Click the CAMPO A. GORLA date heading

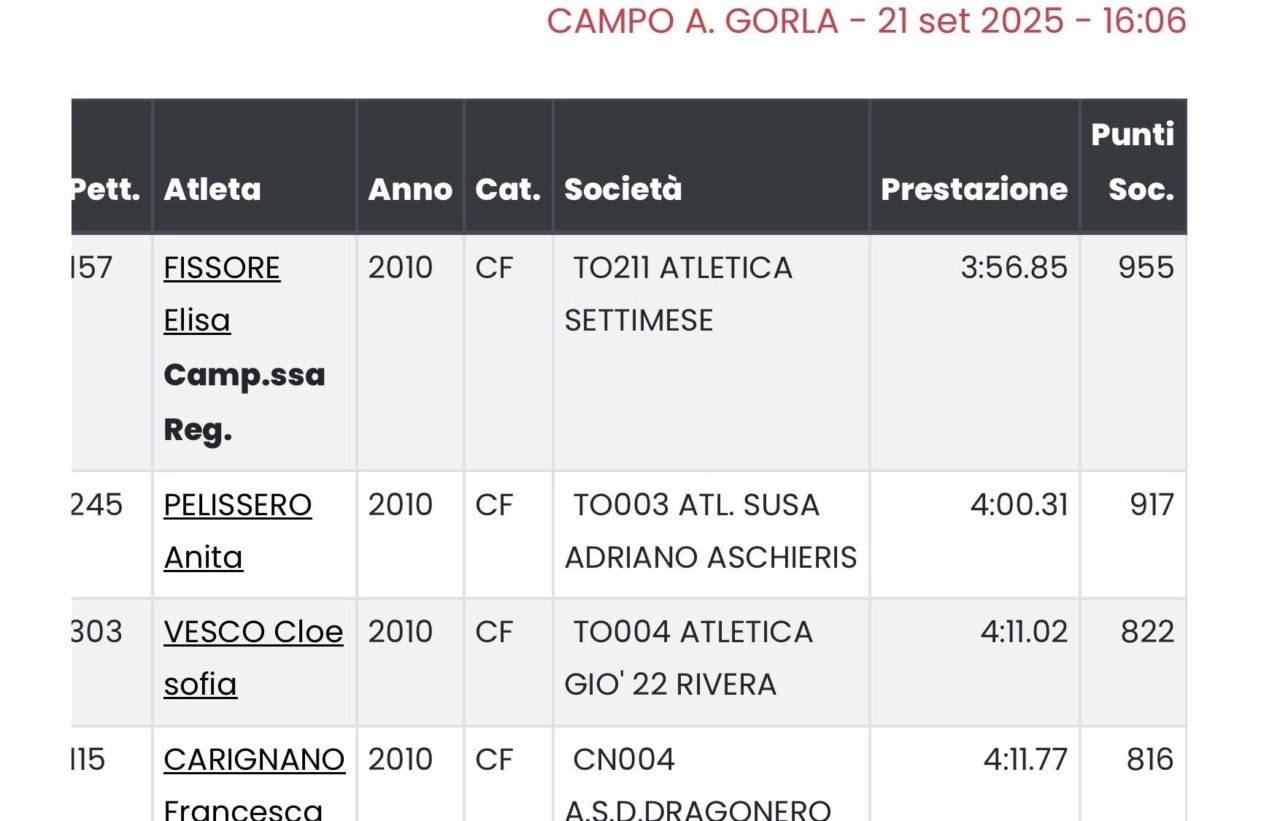pyautogui.click(x=866, y=21)
